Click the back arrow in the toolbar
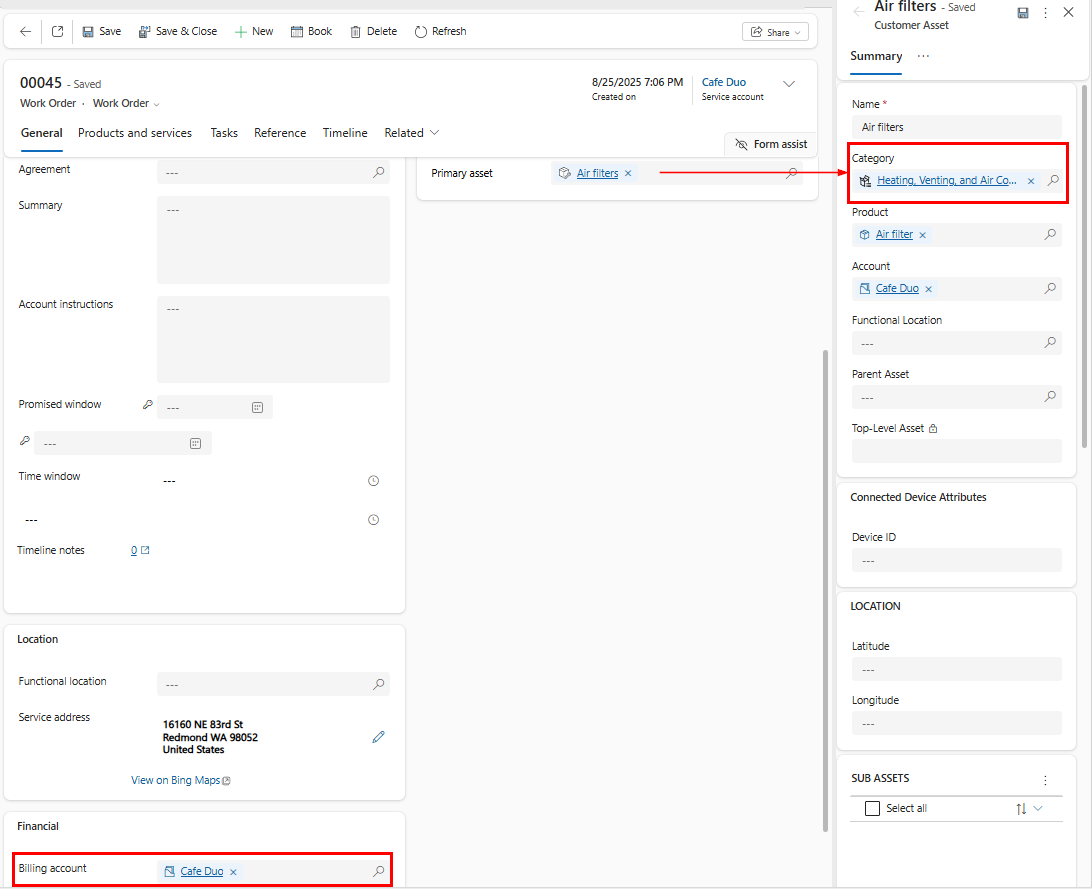1092x889 pixels. coord(25,31)
